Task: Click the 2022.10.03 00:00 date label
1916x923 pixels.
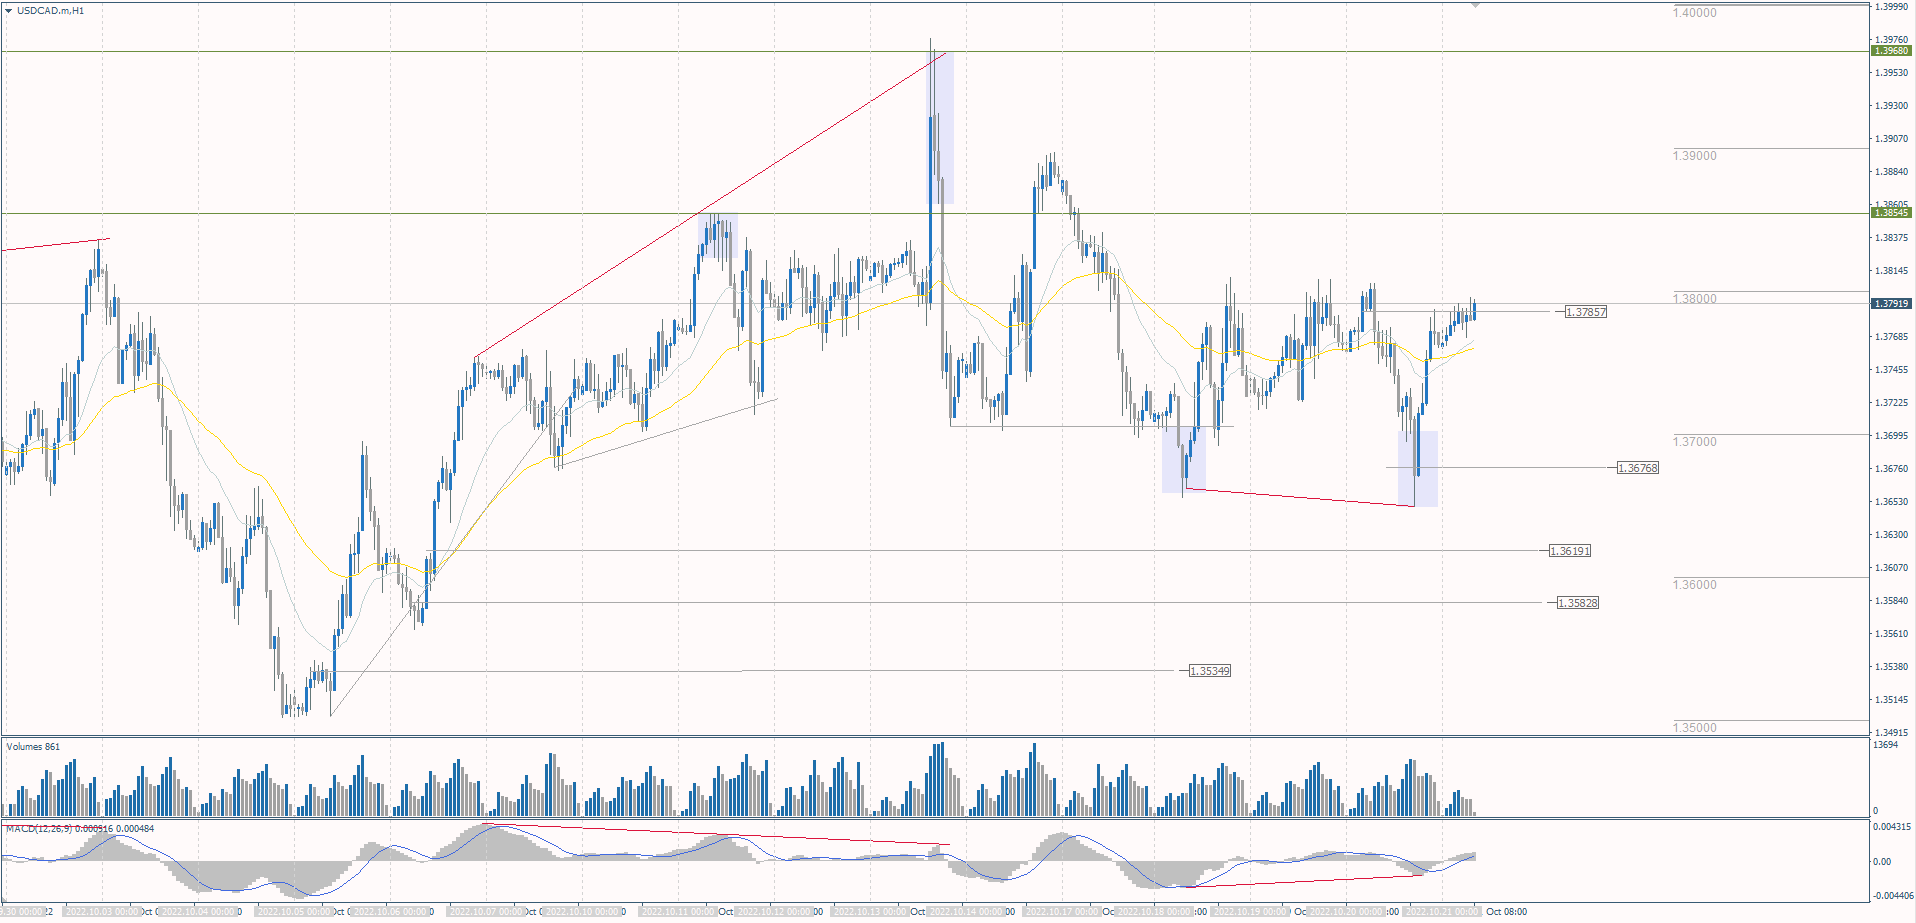Action: (x=102, y=912)
